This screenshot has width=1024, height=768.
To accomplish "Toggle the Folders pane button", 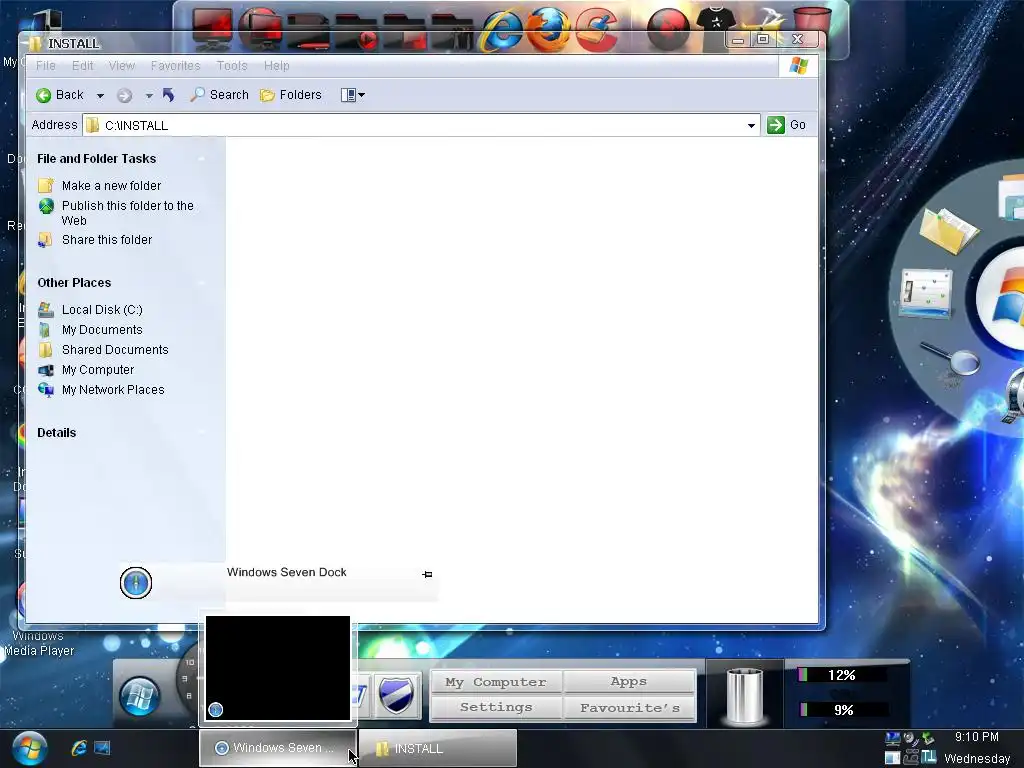I will tap(291, 95).
